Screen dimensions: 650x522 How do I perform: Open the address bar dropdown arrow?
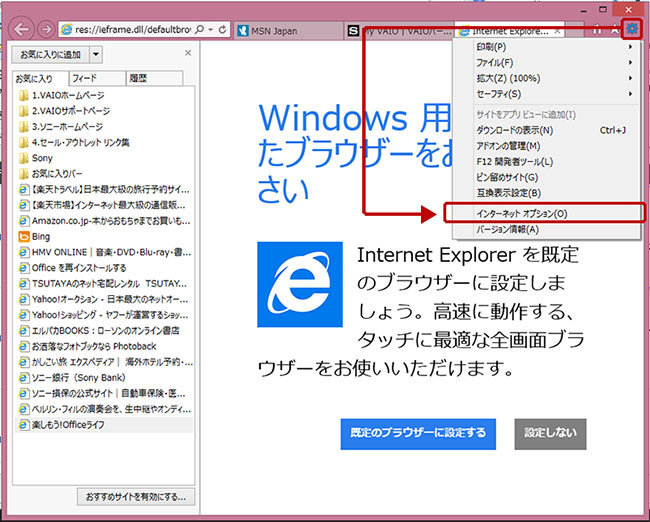pyautogui.click(x=211, y=29)
